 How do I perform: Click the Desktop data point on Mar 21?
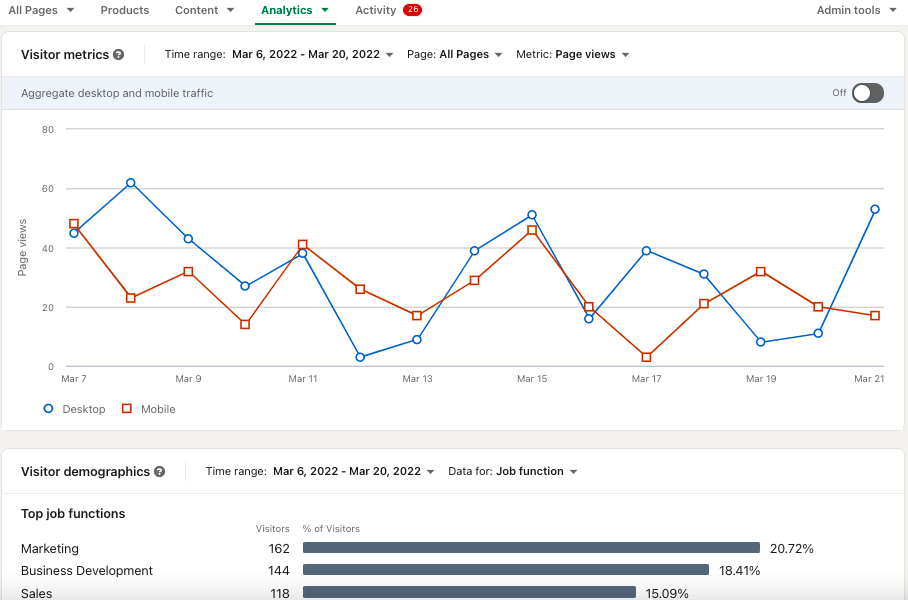point(875,209)
